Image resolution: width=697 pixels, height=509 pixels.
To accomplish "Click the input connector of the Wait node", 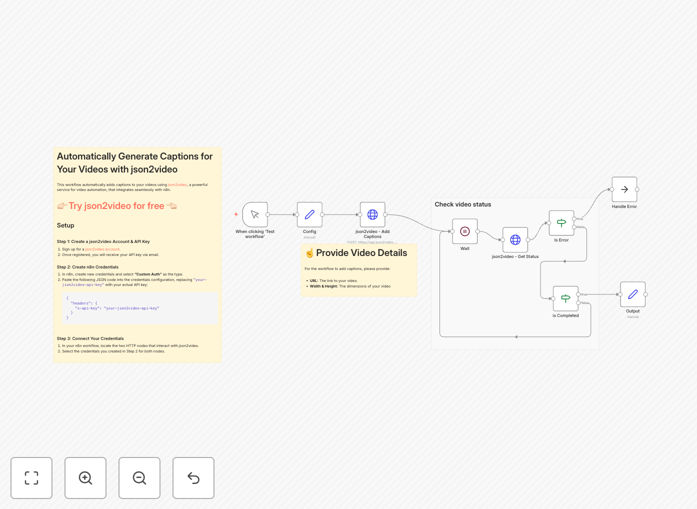I will tap(452, 231).
